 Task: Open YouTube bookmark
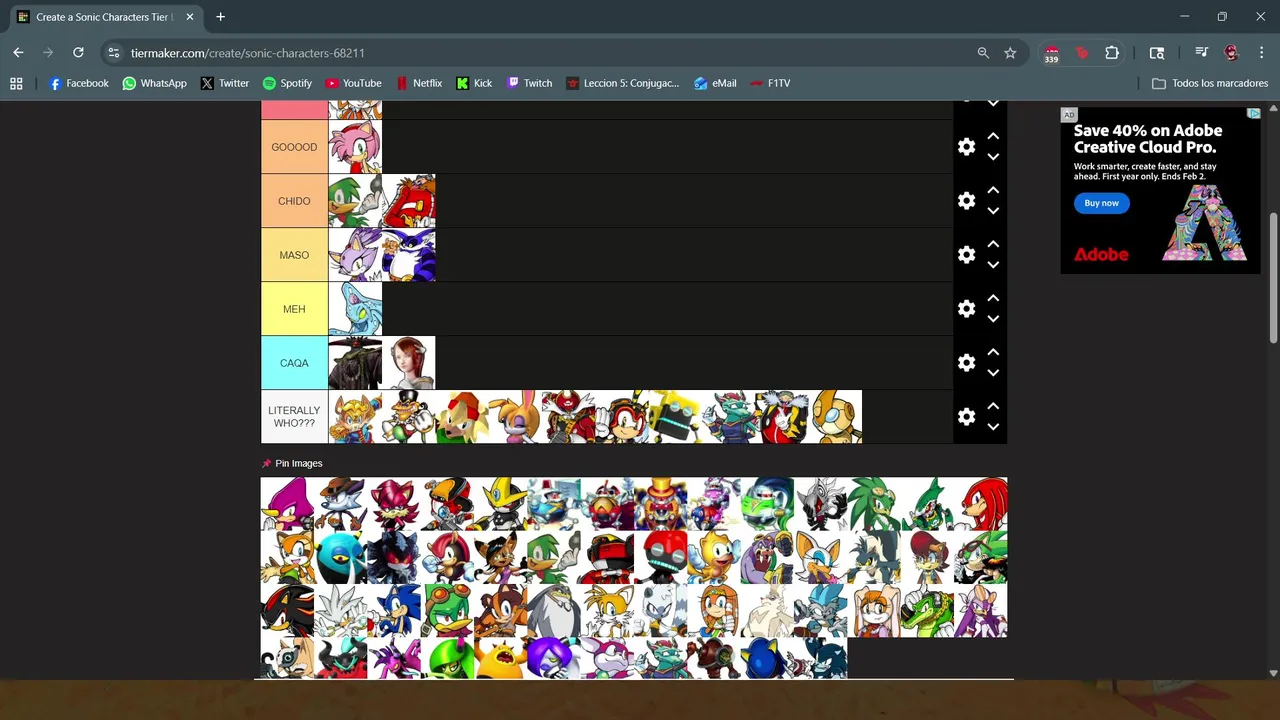[x=353, y=83]
